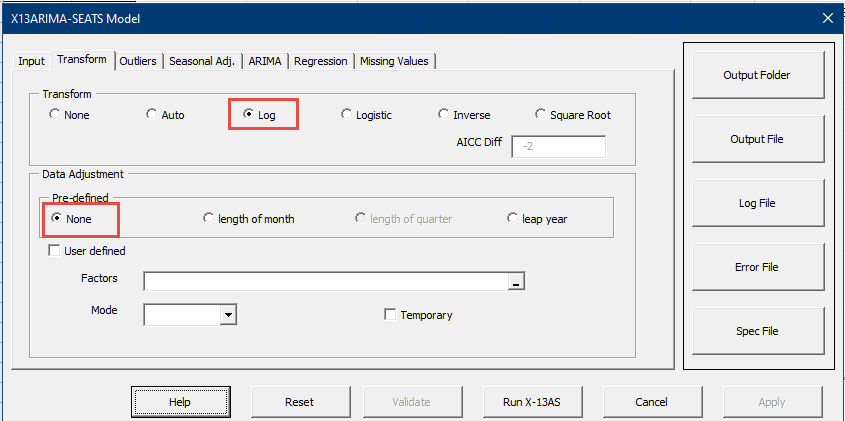Choose the Auto transform option
Screen dimensions: 845x421
tap(165, 115)
